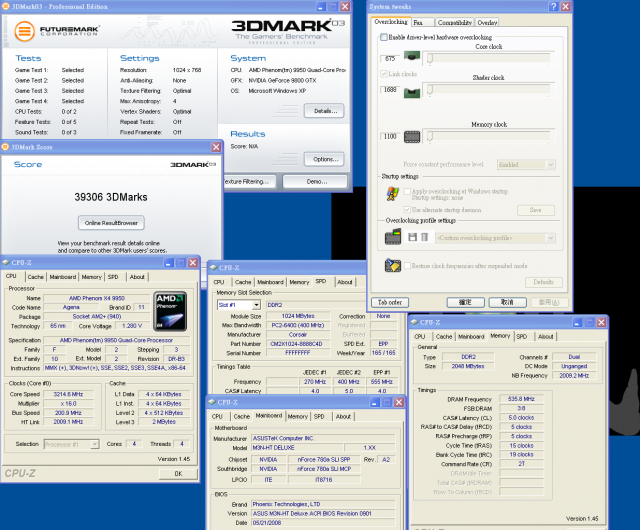Click the Memory clock slider
This screenshot has height=530, width=640.
[489, 136]
